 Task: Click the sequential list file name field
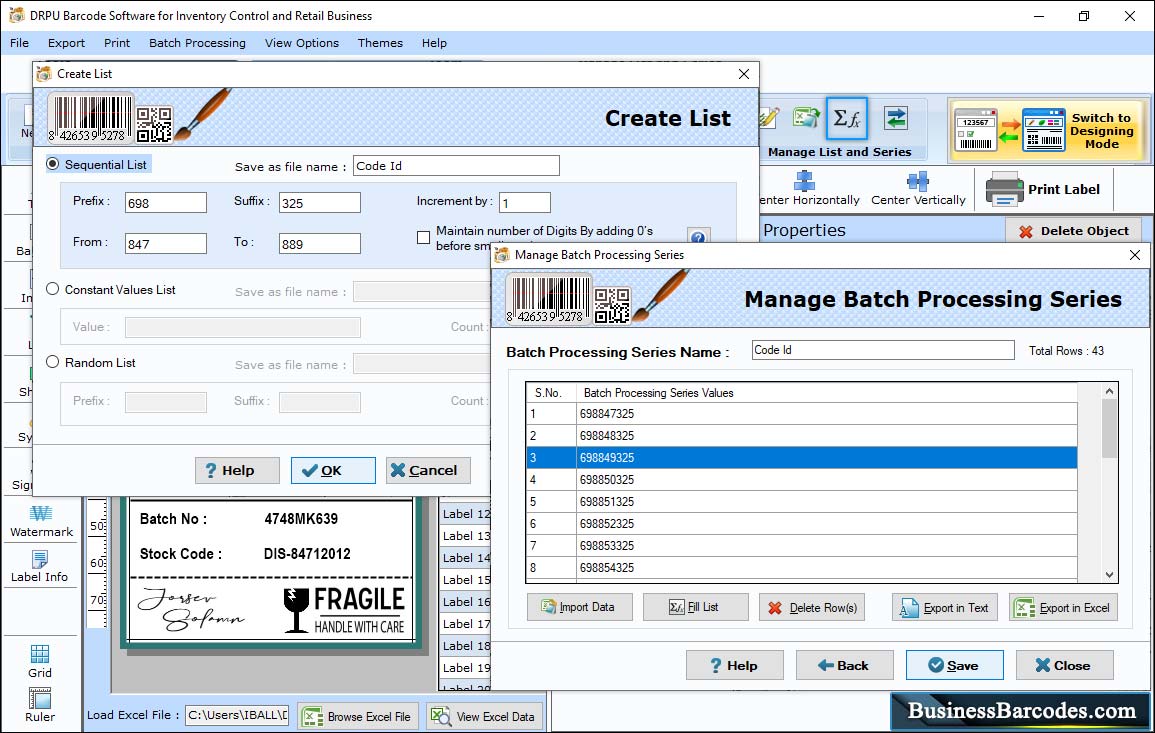point(456,166)
